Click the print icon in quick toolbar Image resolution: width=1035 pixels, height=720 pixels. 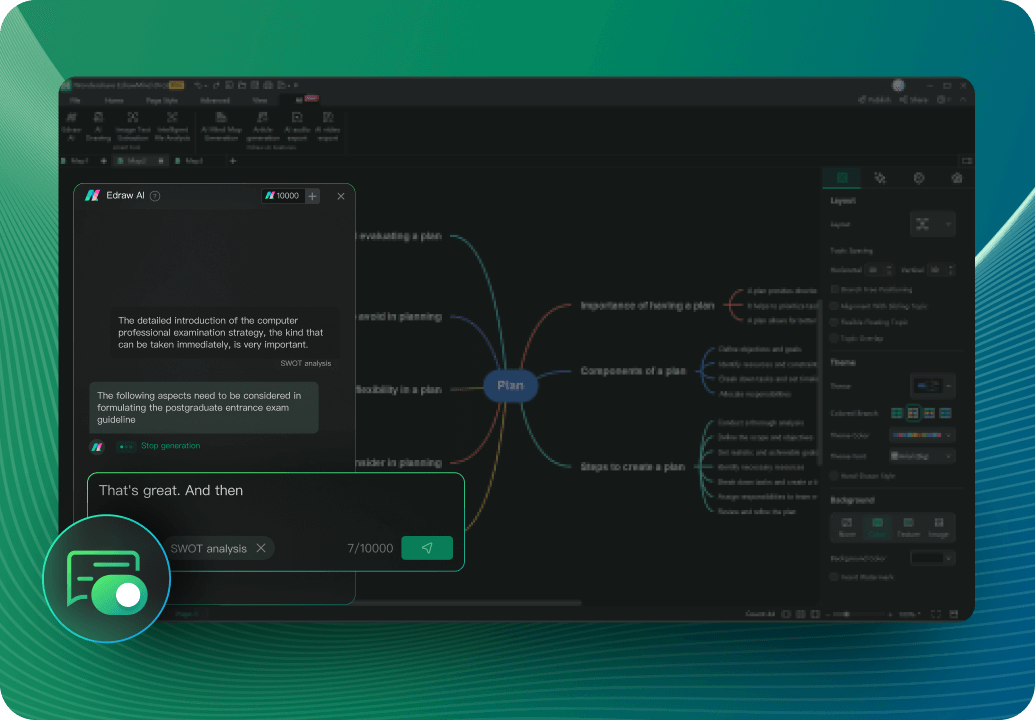267,85
